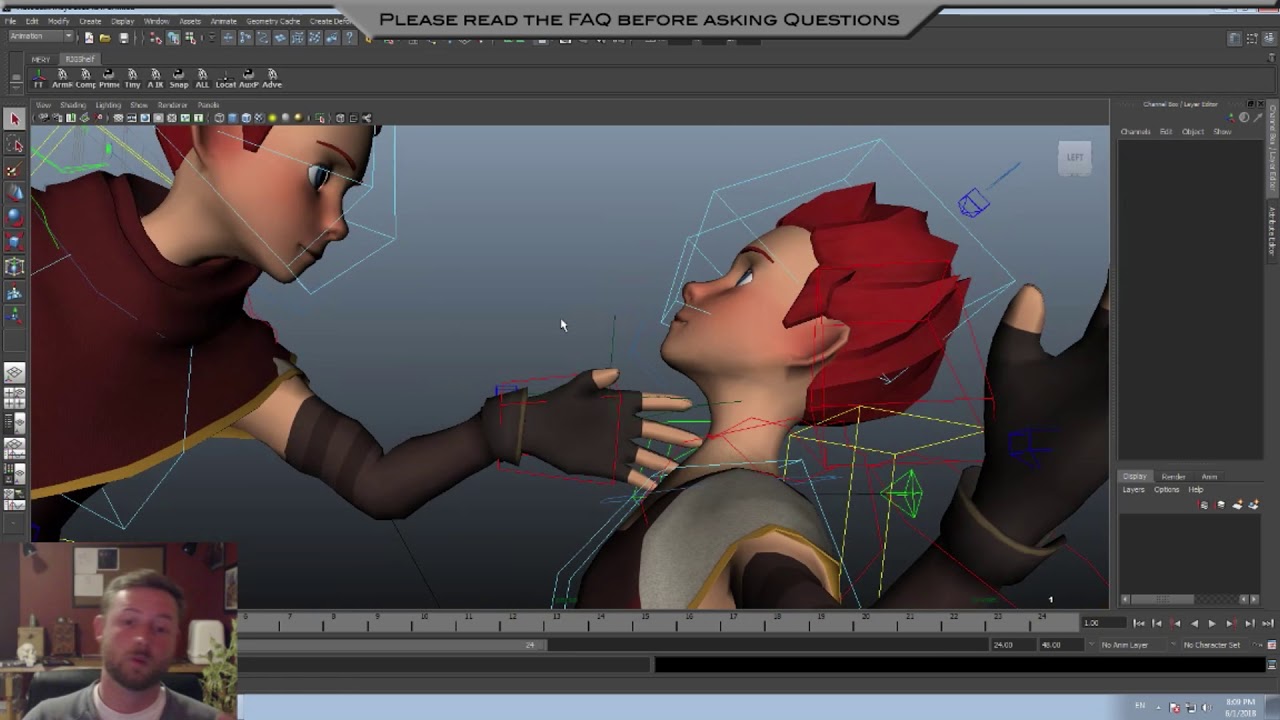Pick the Rotate tool sphere icon

(14, 217)
